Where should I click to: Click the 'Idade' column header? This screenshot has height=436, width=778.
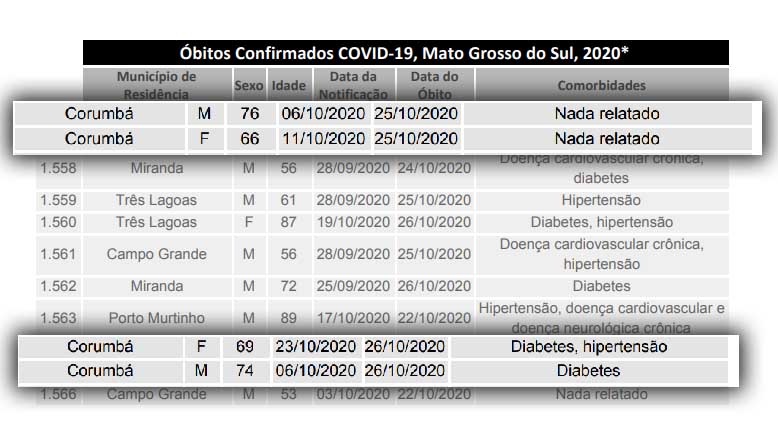tap(288, 85)
